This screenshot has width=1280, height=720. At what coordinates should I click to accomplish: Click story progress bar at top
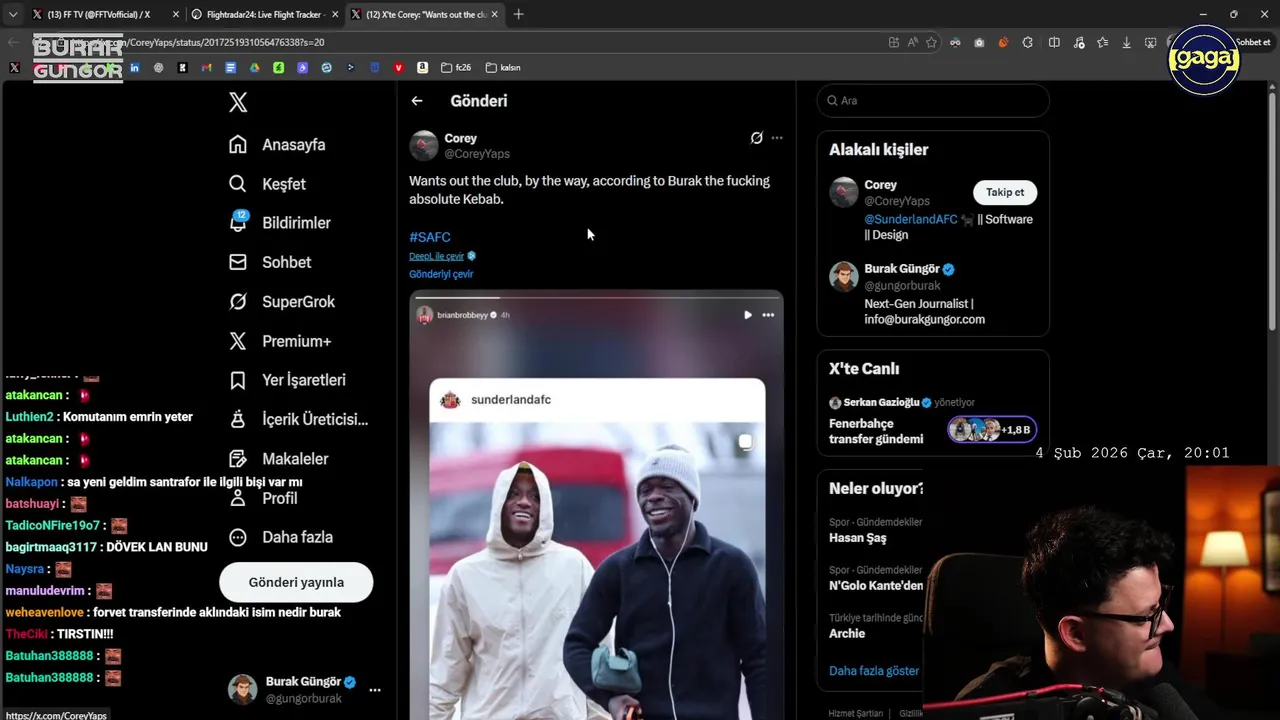click(596, 298)
